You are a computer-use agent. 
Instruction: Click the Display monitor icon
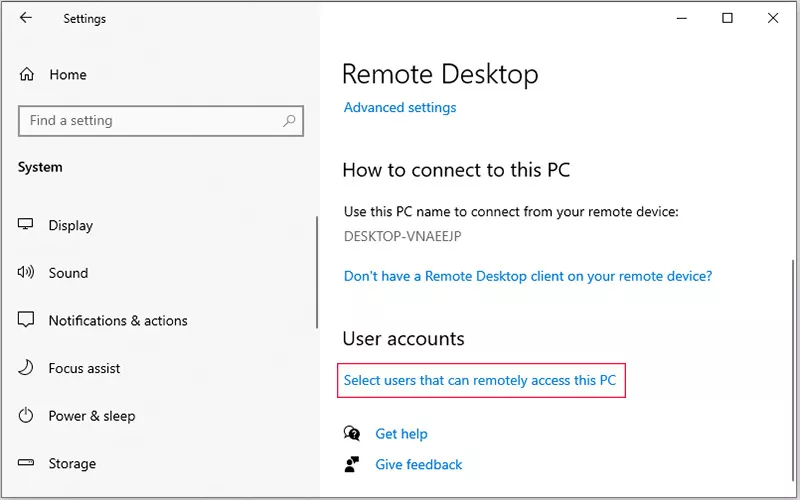click(x=26, y=224)
